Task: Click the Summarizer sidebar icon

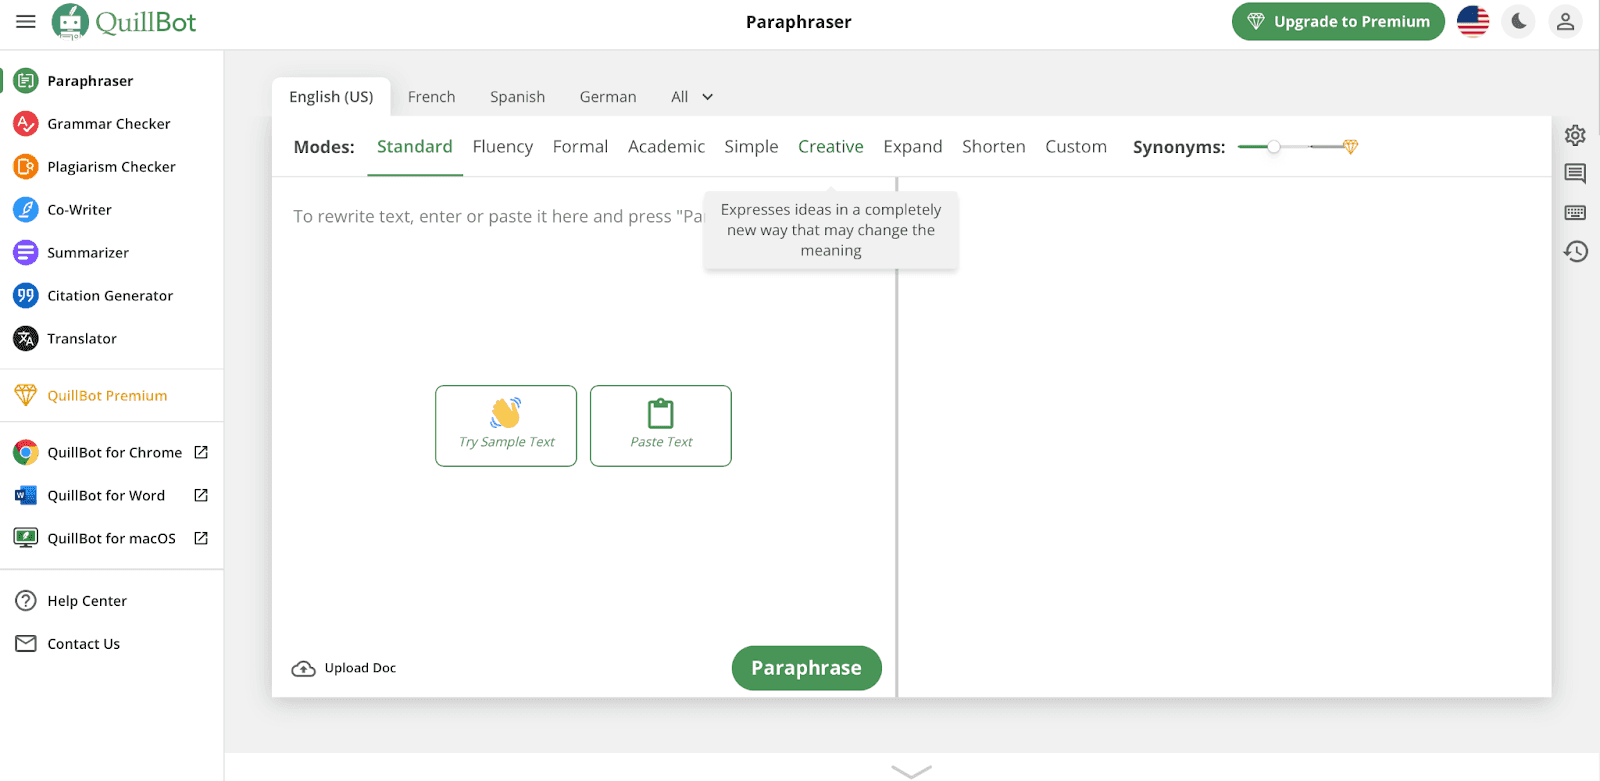Action: pos(26,253)
